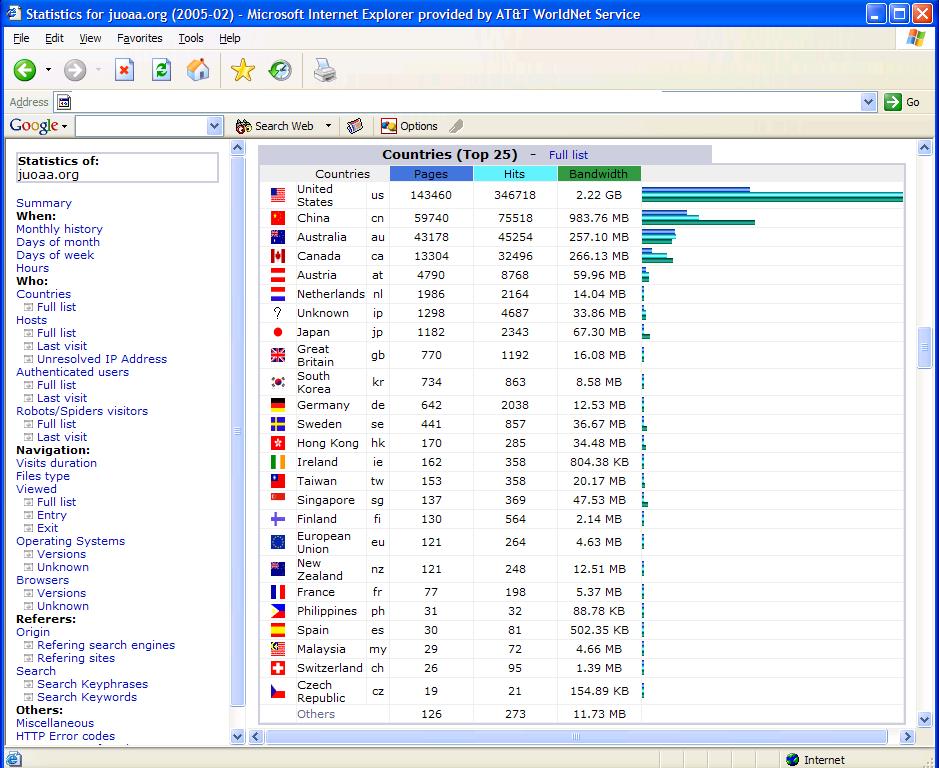The height and width of the screenshot is (768, 939).
Task: Open the Days of week link
Action: tap(55, 255)
